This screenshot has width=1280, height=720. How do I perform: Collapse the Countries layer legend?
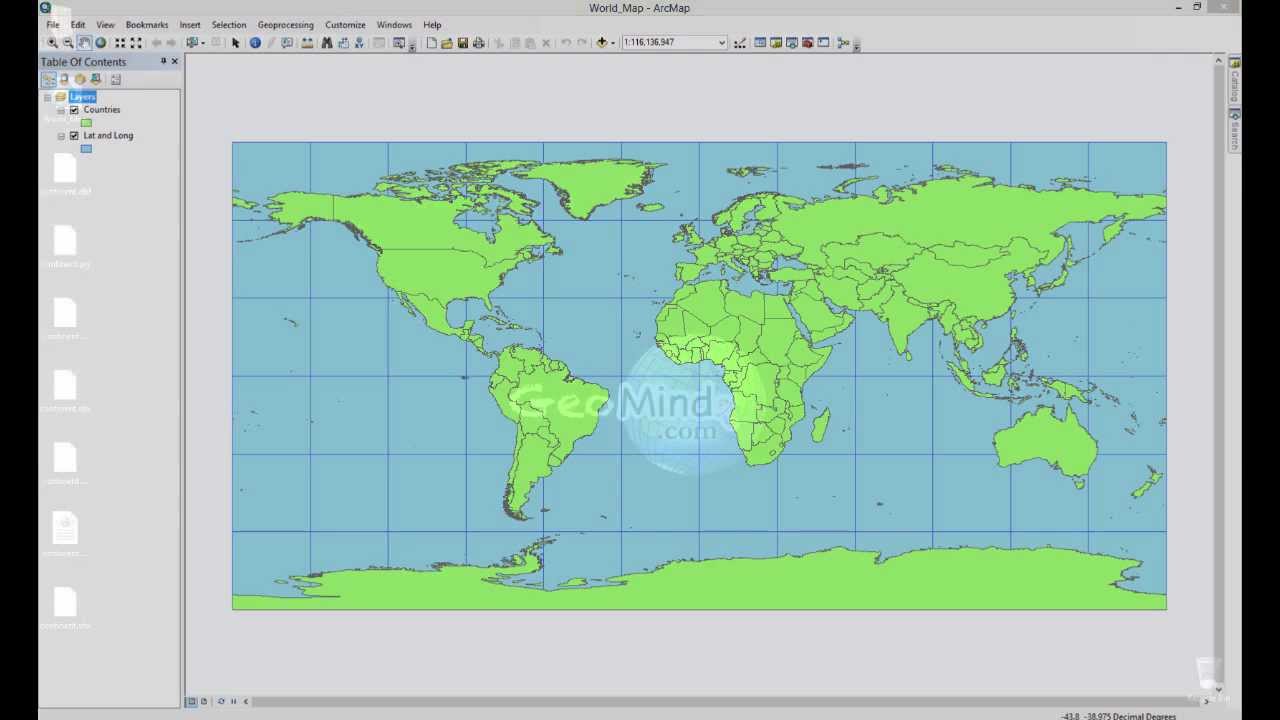click(x=61, y=110)
